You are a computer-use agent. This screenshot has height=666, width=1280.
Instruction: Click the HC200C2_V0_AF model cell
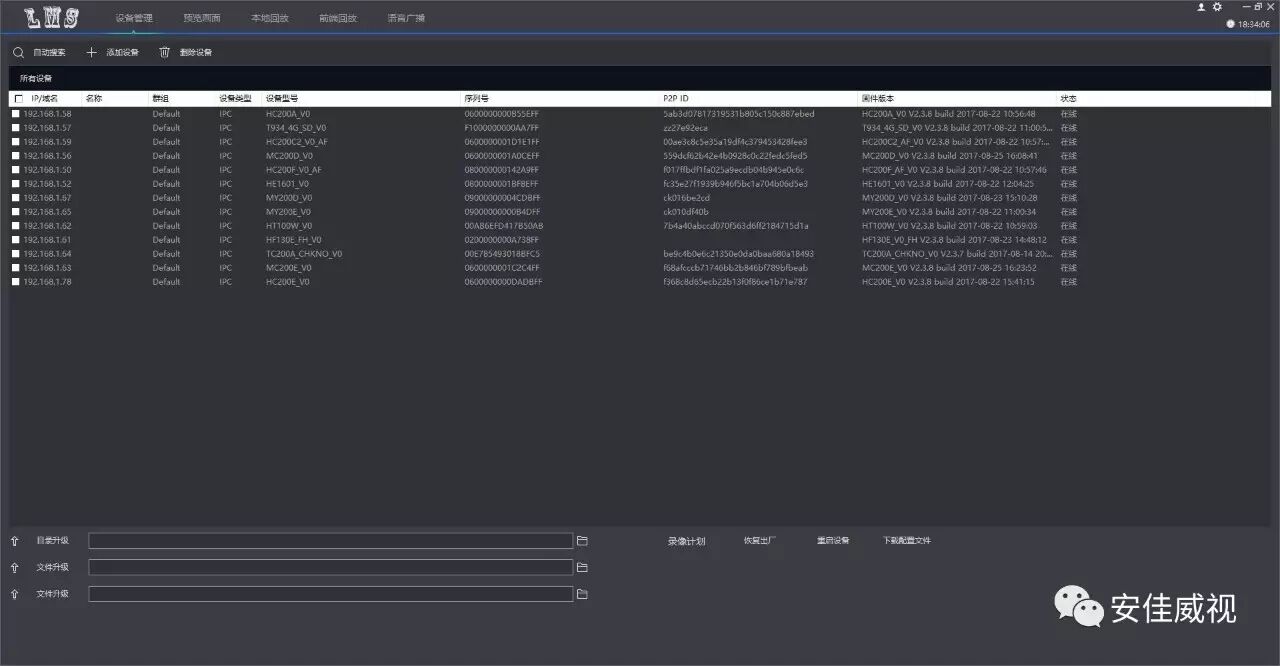(x=296, y=142)
